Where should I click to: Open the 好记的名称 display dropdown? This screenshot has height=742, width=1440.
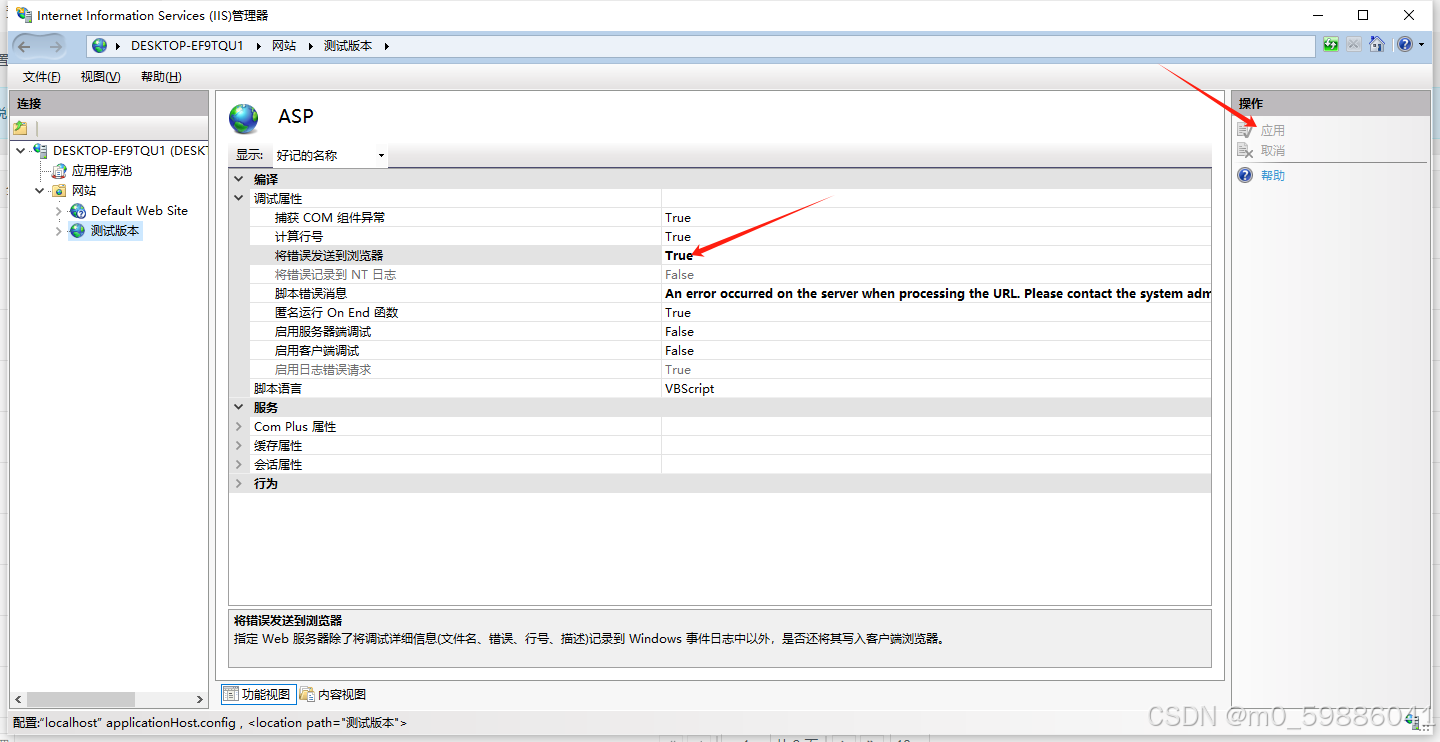click(x=381, y=155)
